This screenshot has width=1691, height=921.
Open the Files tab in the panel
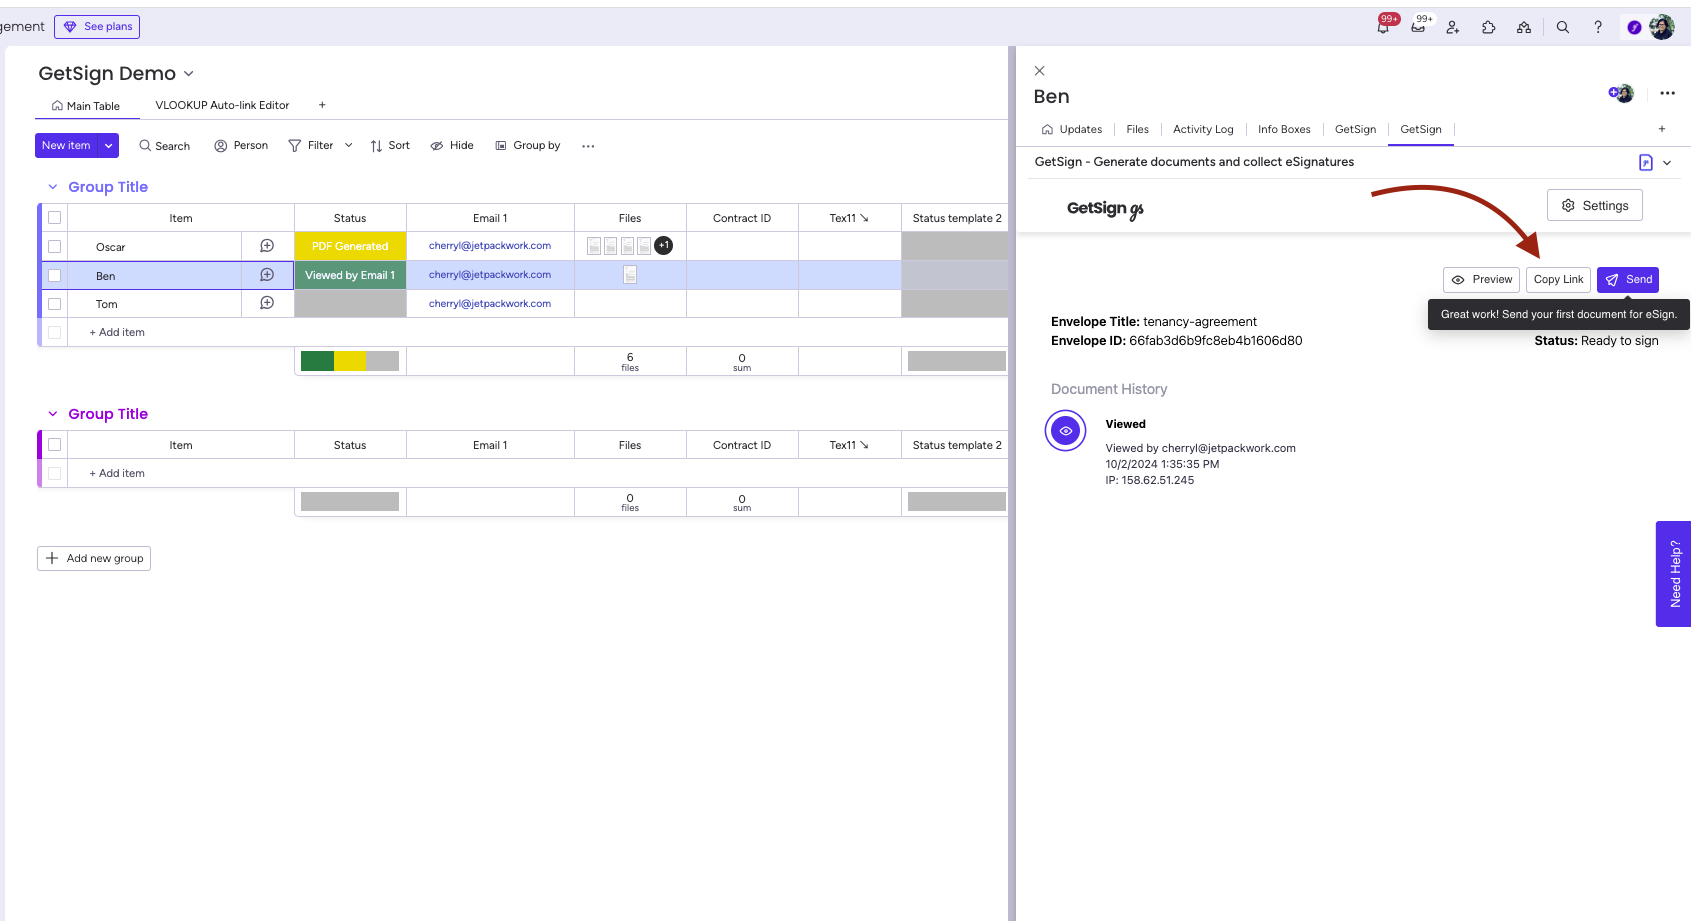tap(1138, 129)
